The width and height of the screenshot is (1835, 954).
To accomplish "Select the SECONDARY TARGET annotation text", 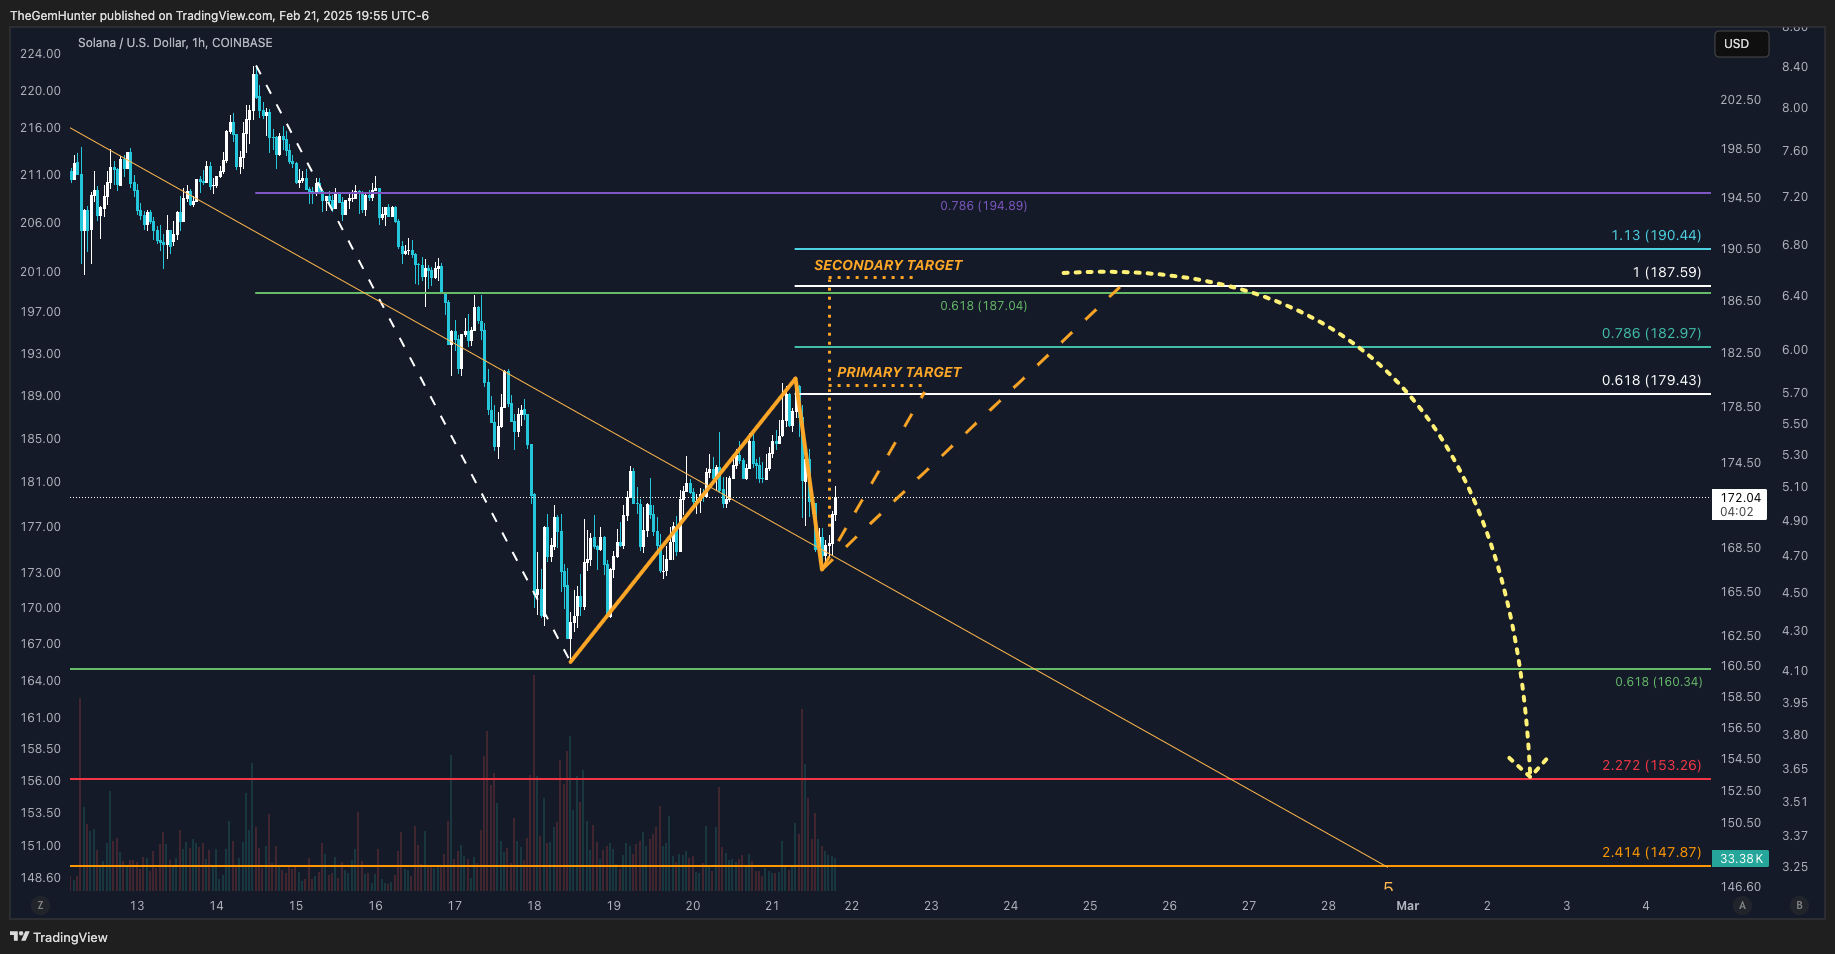I will [888, 265].
